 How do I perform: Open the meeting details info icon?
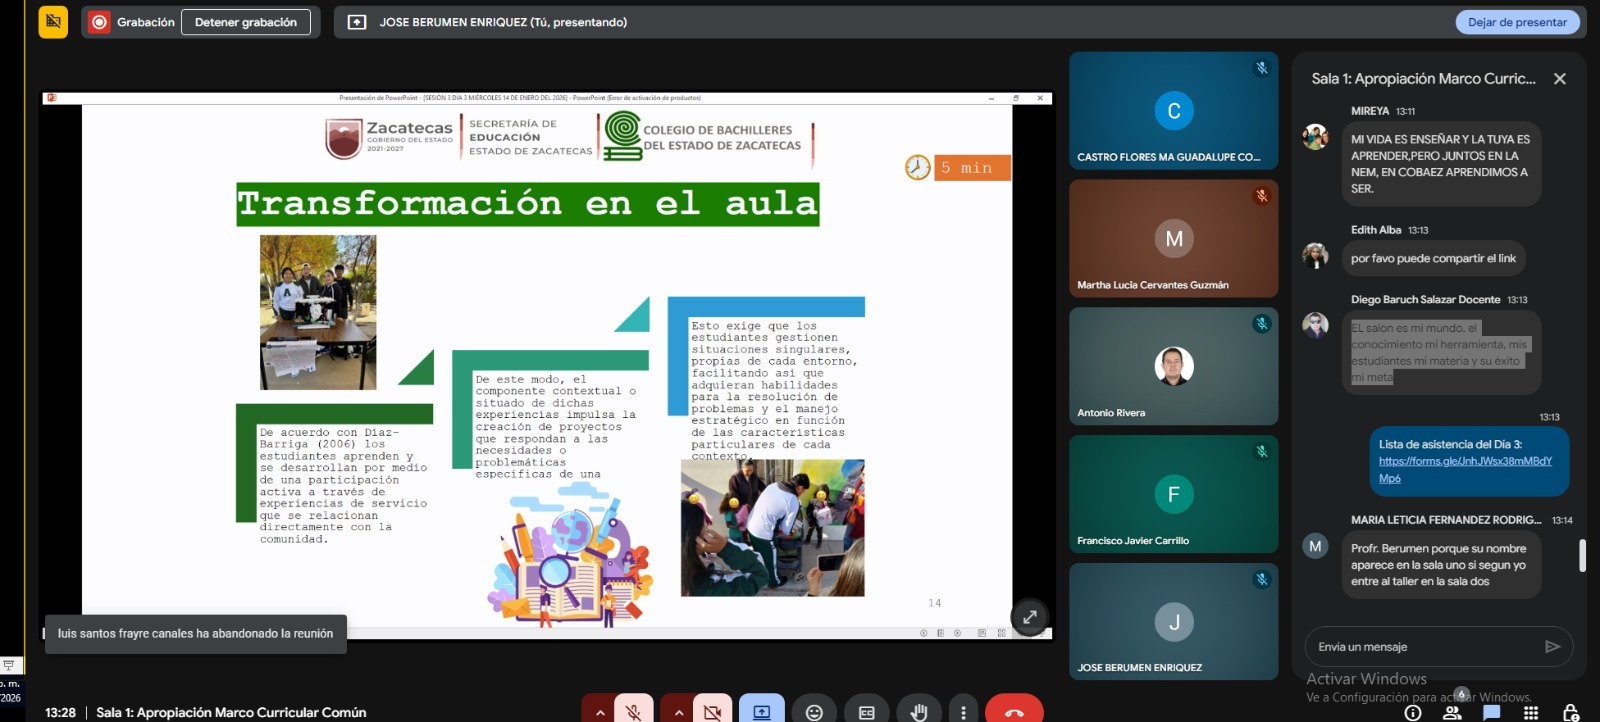pyautogui.click(x=1413, y=712)
